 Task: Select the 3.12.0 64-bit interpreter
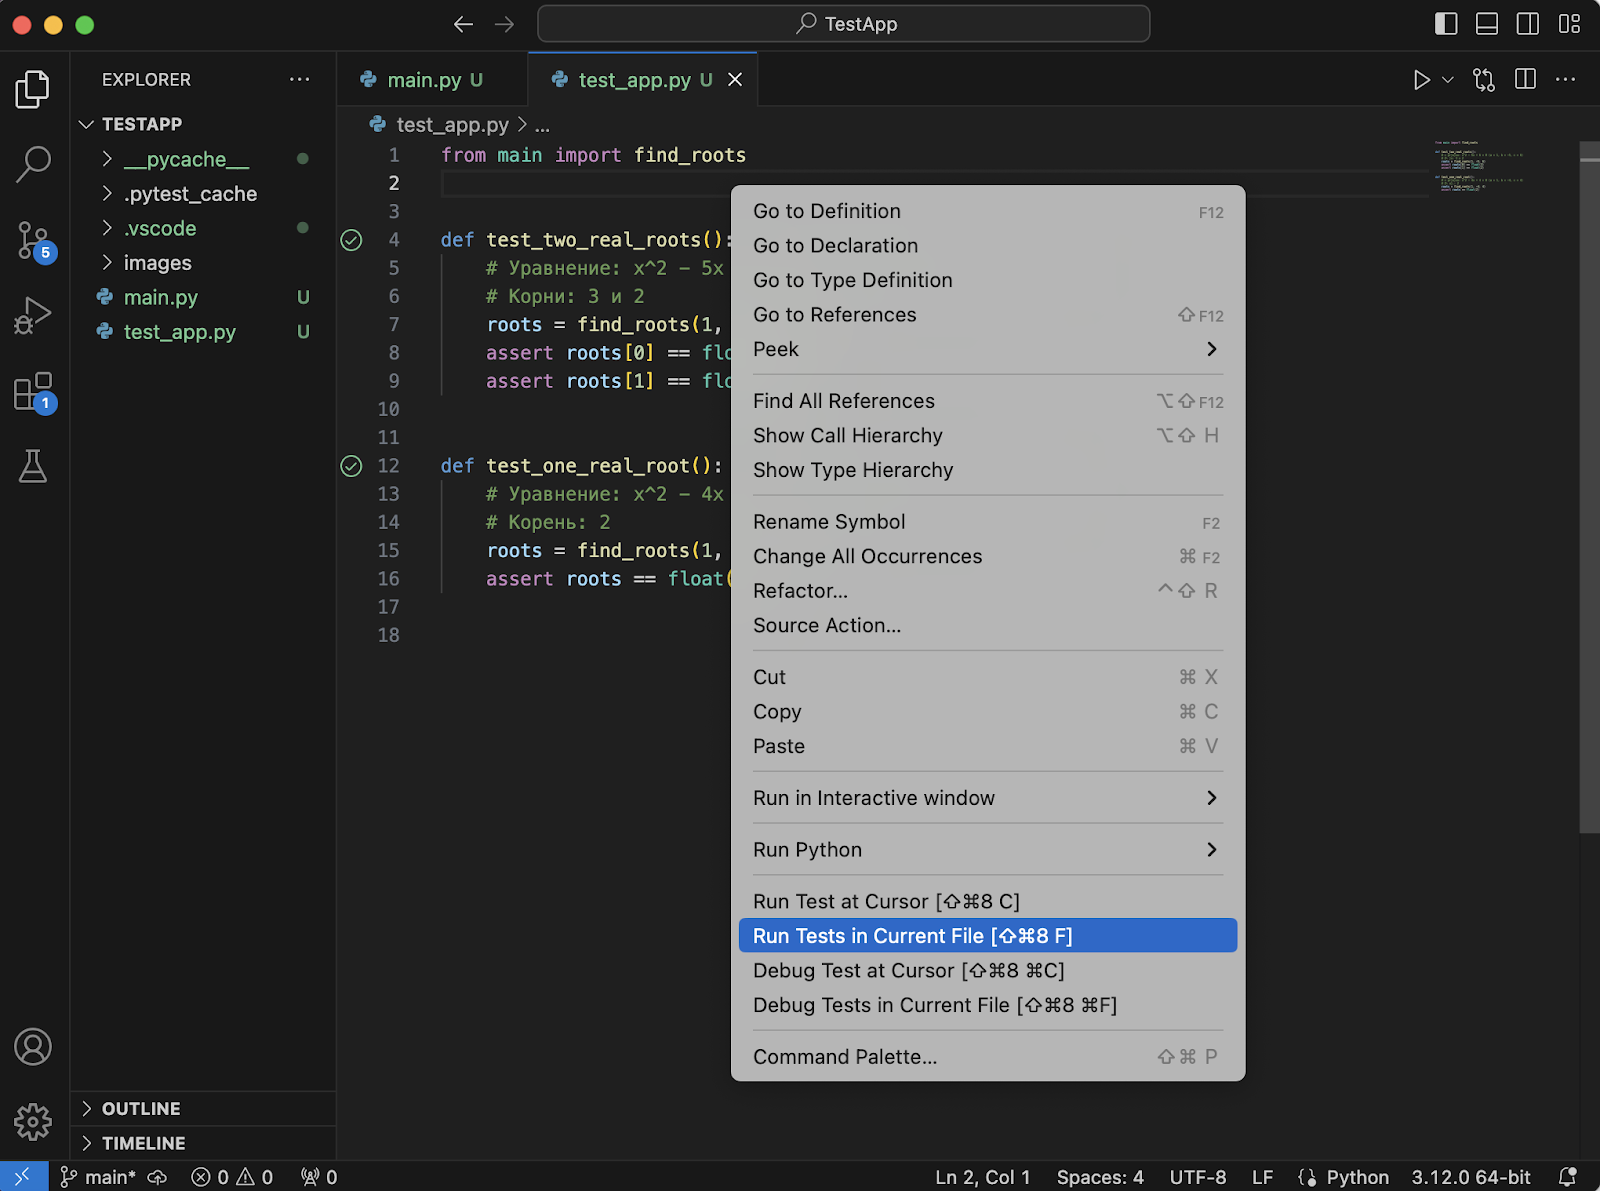point(1470,1177)
